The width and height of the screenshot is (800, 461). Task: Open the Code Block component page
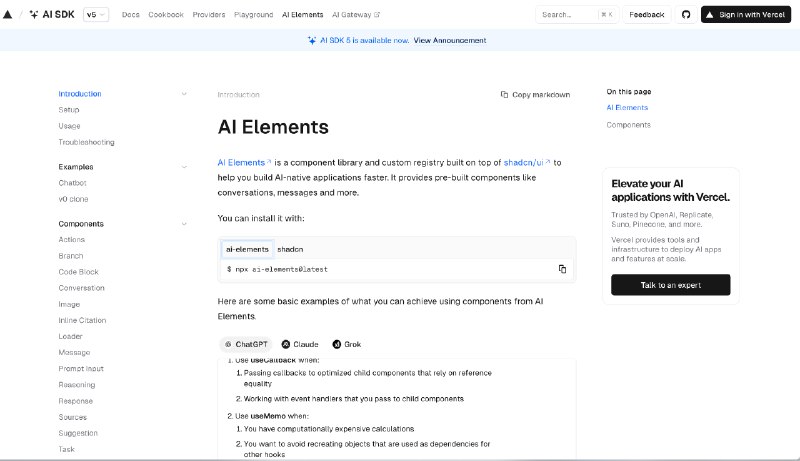point(79,272)
